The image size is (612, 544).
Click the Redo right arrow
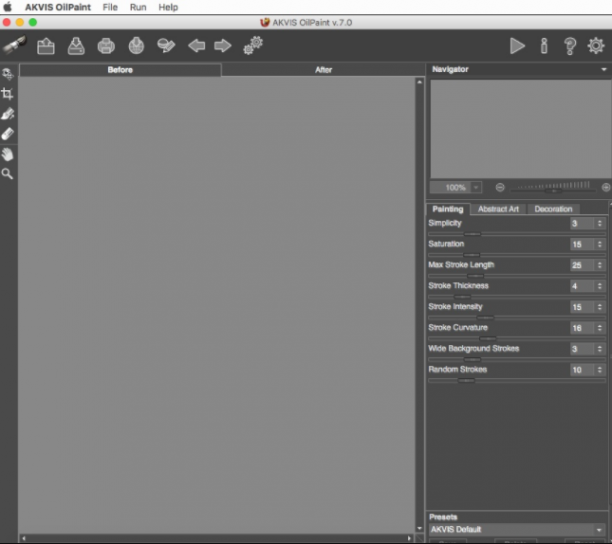(x=223, y=46)
